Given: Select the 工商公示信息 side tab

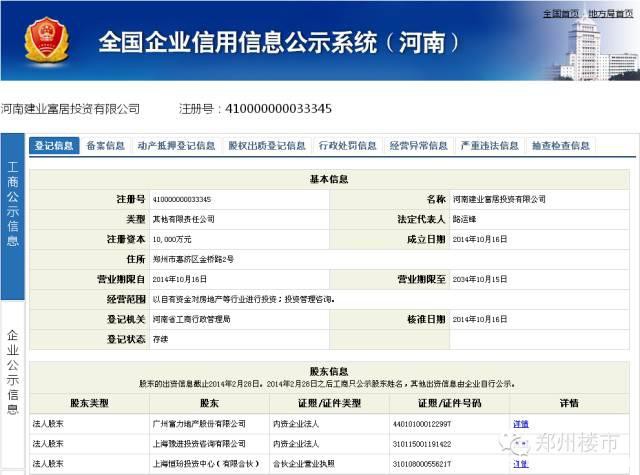Looking at the screenshot, I should click(13, 216).
